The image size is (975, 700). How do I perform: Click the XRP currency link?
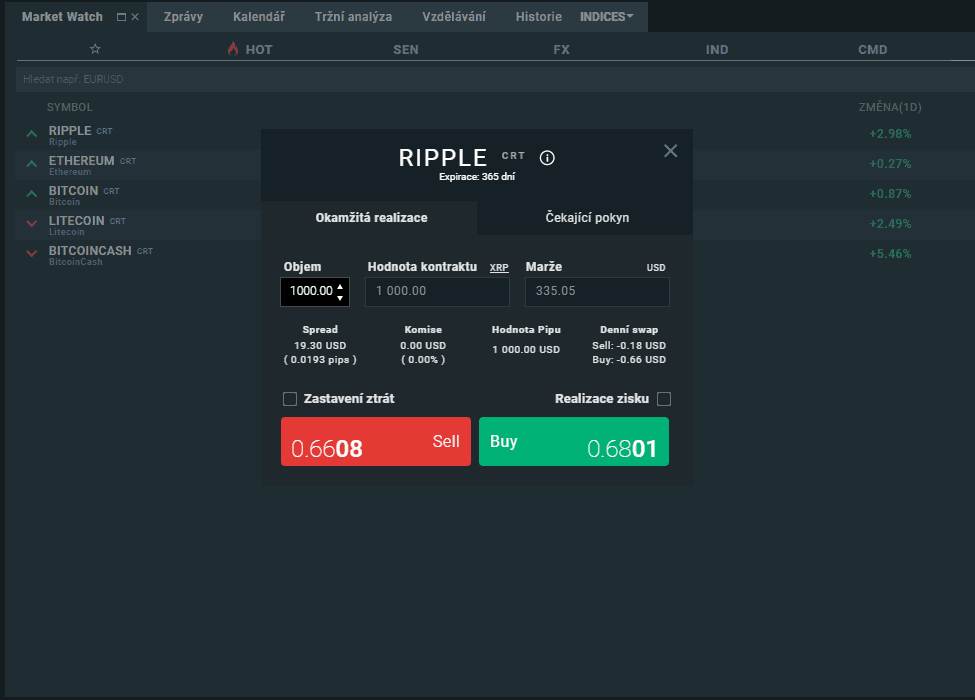click(499, 268)
